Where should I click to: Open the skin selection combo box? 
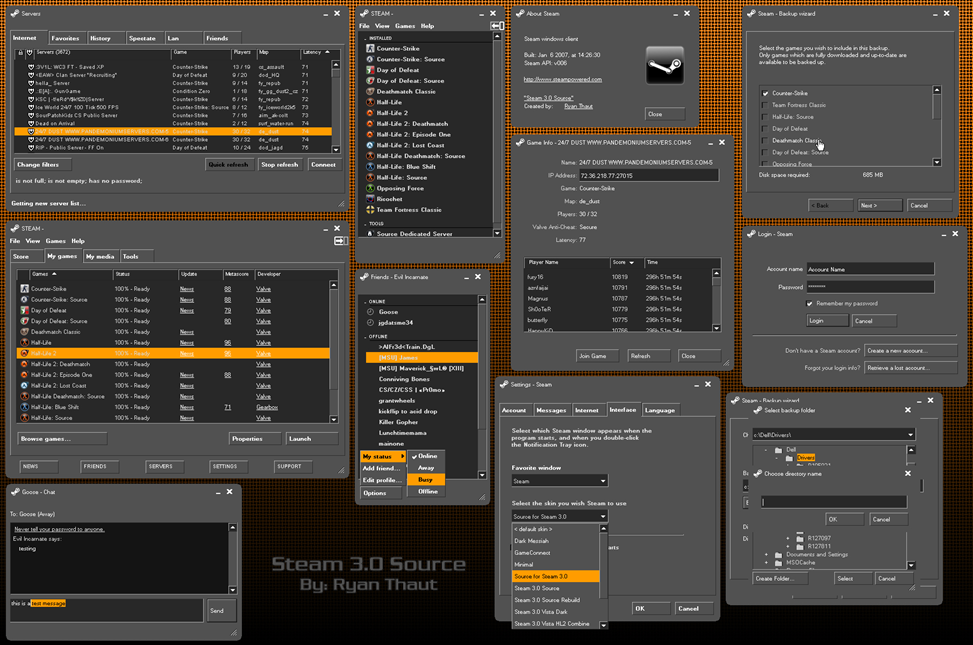560,516
